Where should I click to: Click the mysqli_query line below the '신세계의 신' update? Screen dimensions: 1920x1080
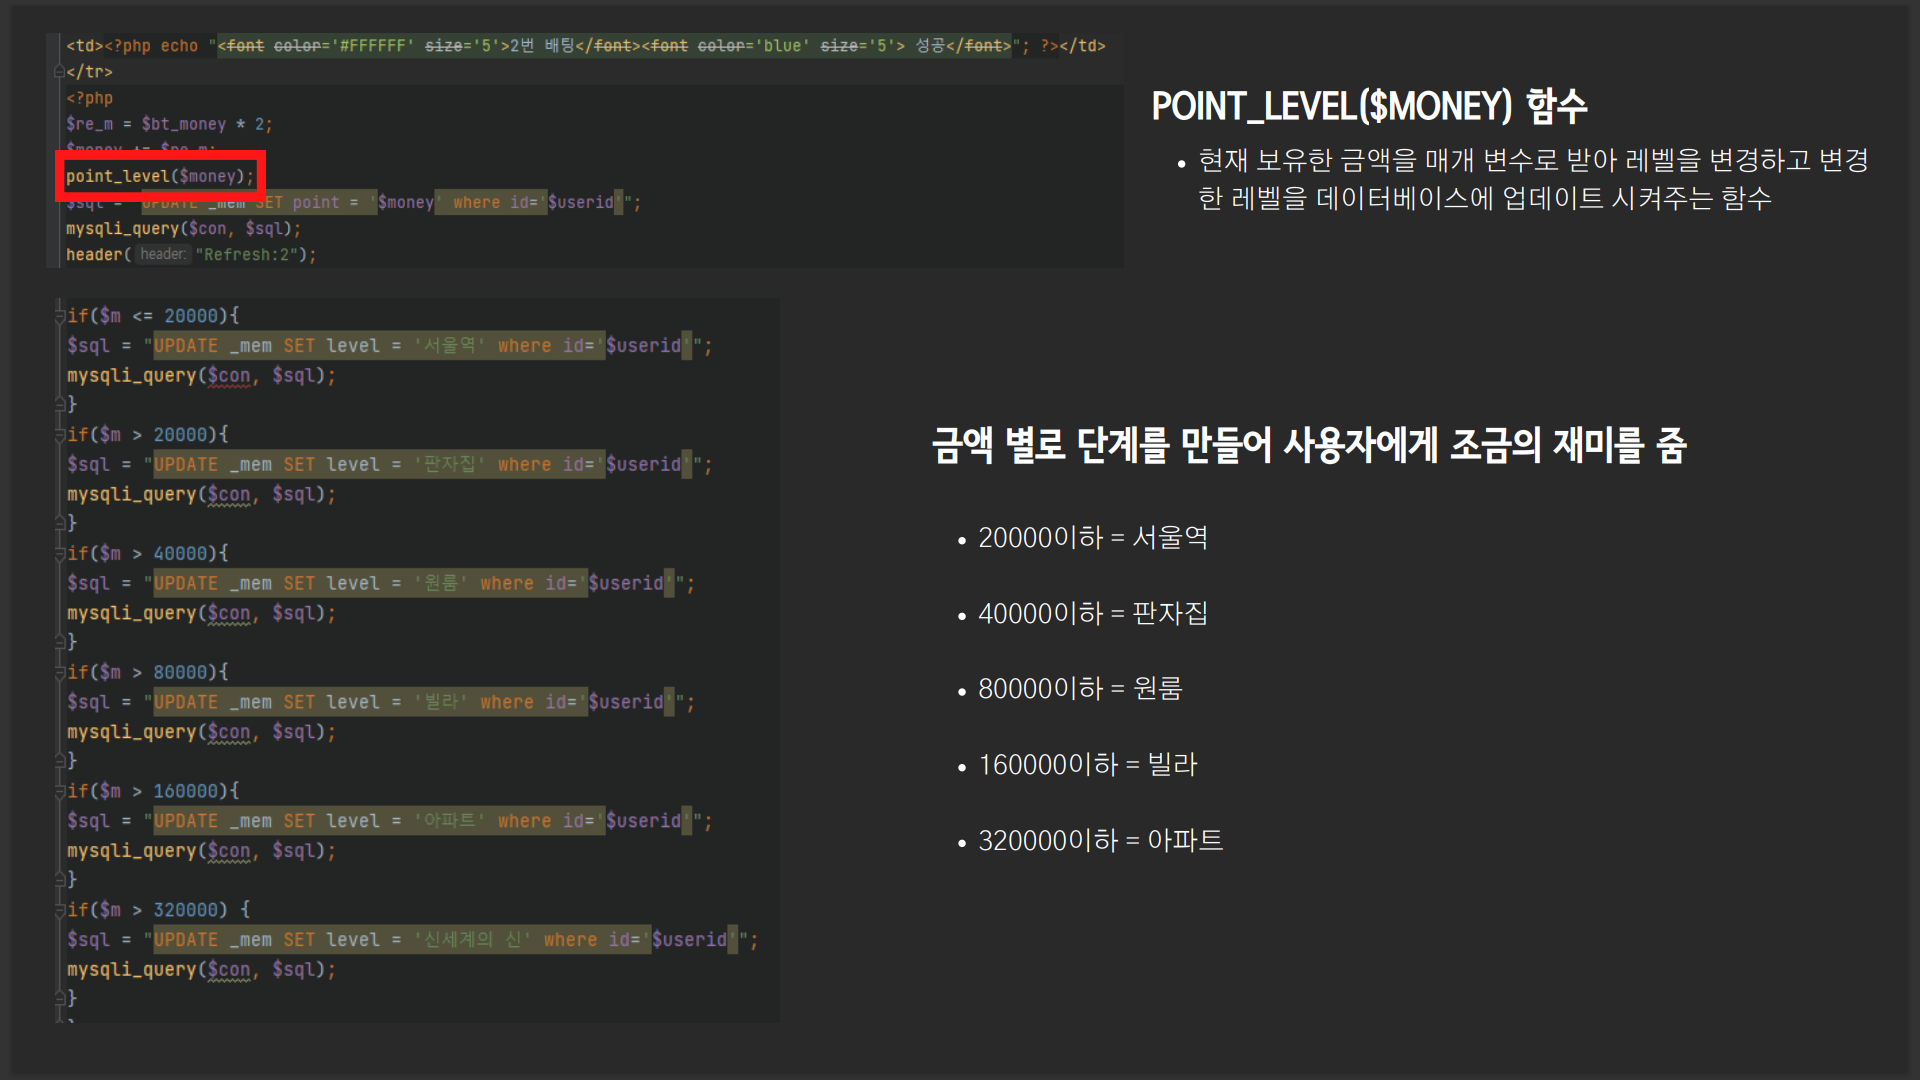tap(201, 970)
